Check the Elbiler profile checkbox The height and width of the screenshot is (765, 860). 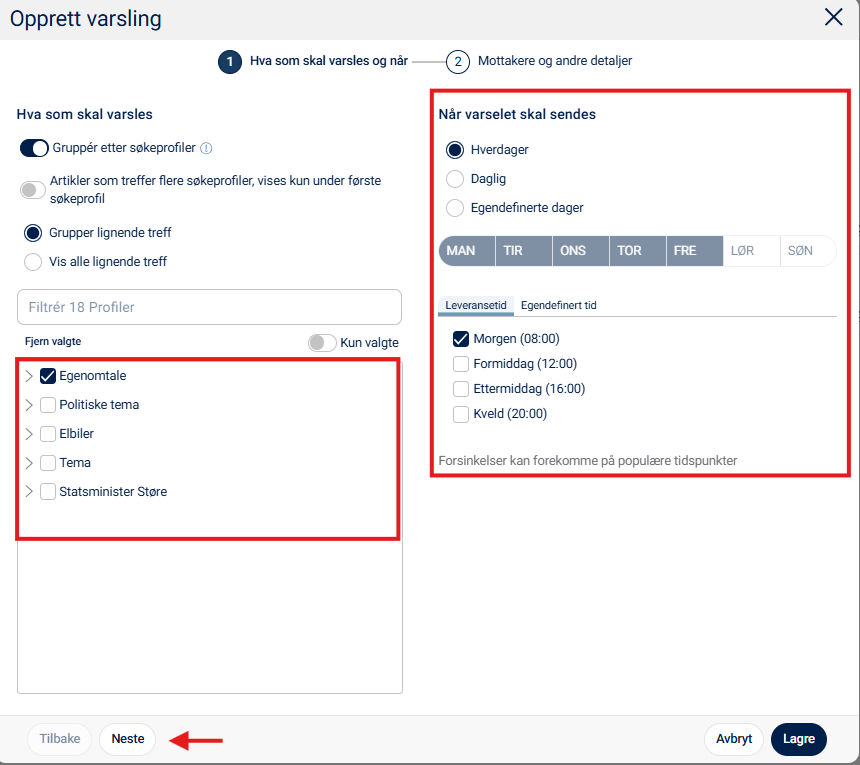[48, 434]
